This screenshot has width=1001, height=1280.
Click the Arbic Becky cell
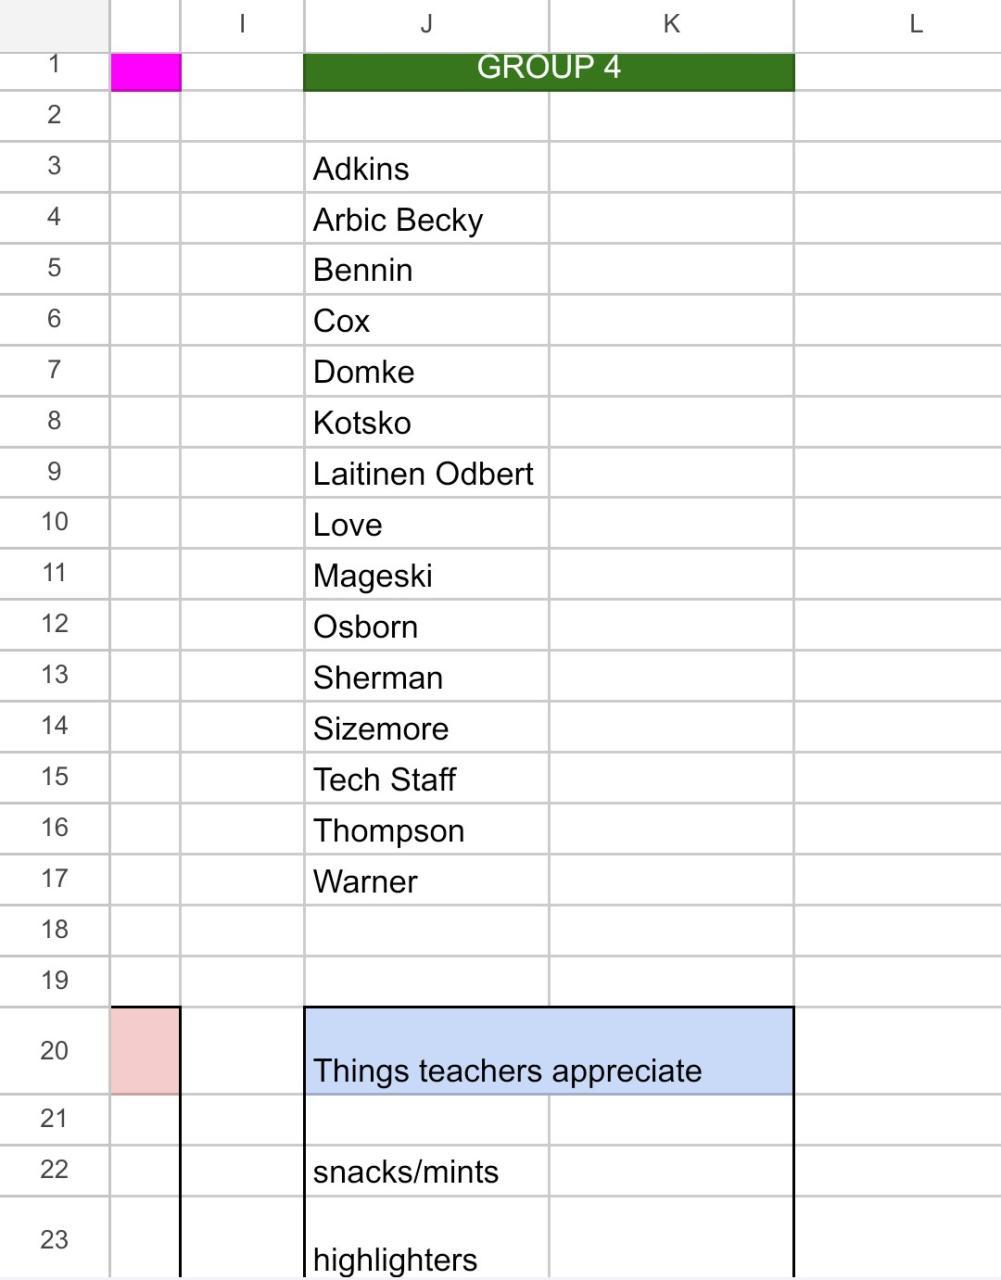tap(426, 219)
